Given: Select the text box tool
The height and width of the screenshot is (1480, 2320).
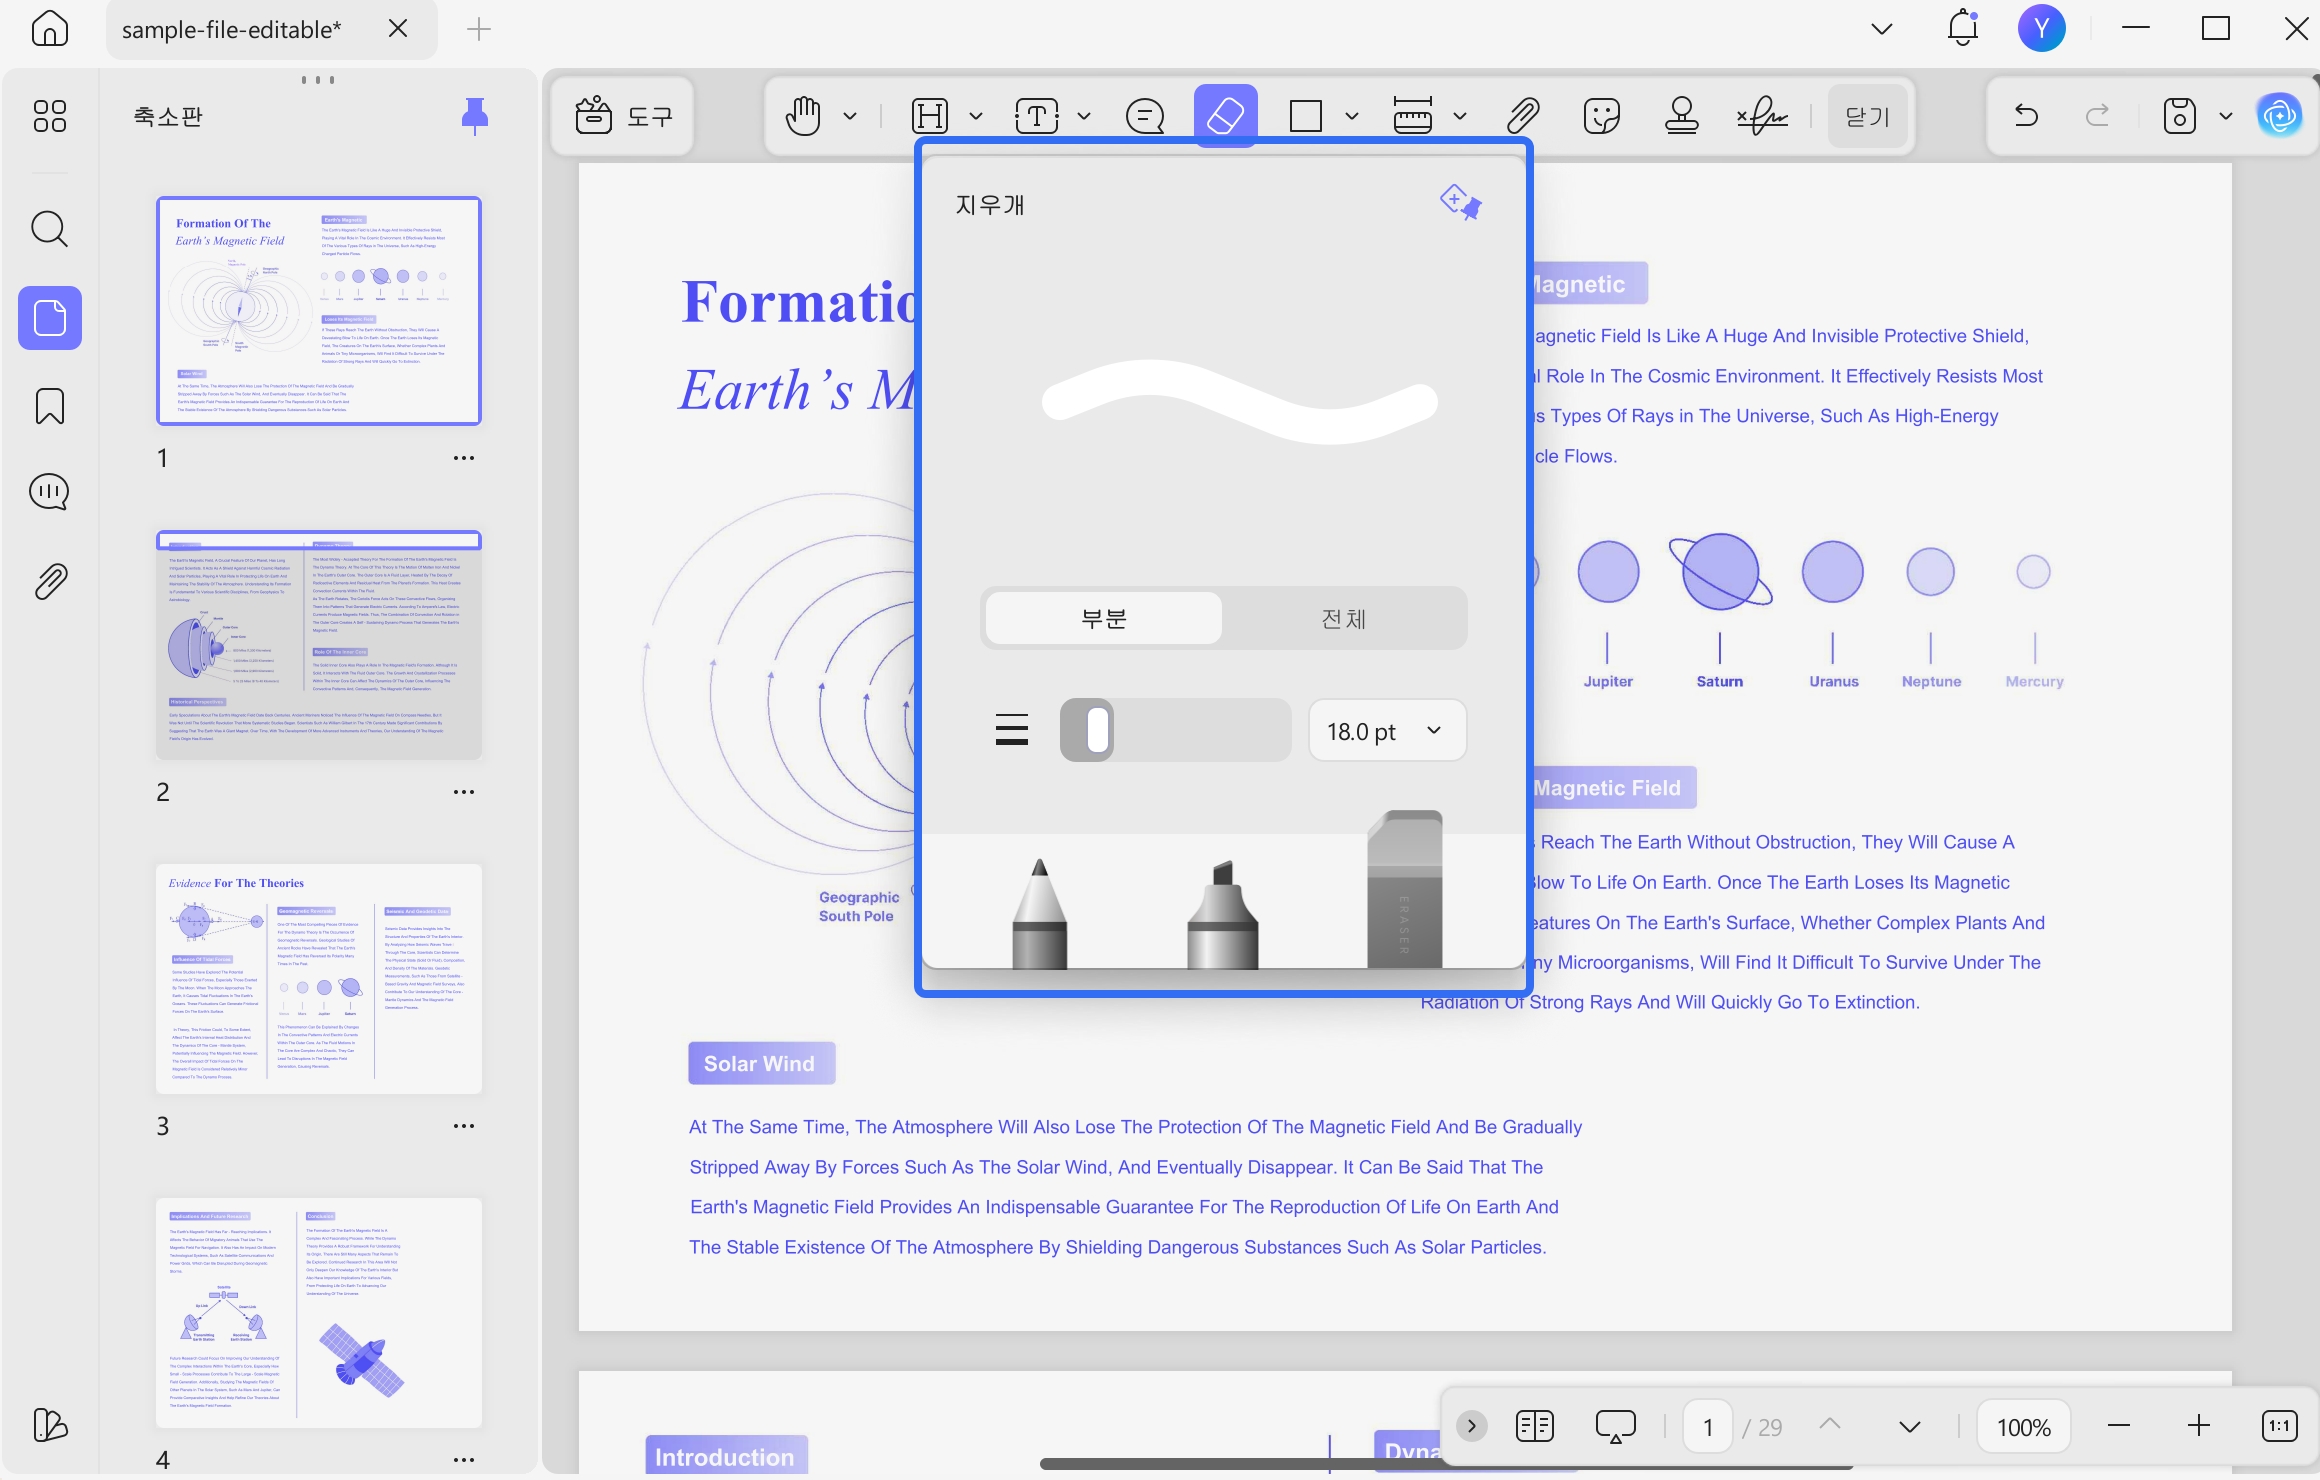Looking at the screenshot, I should pos(1037,116).
